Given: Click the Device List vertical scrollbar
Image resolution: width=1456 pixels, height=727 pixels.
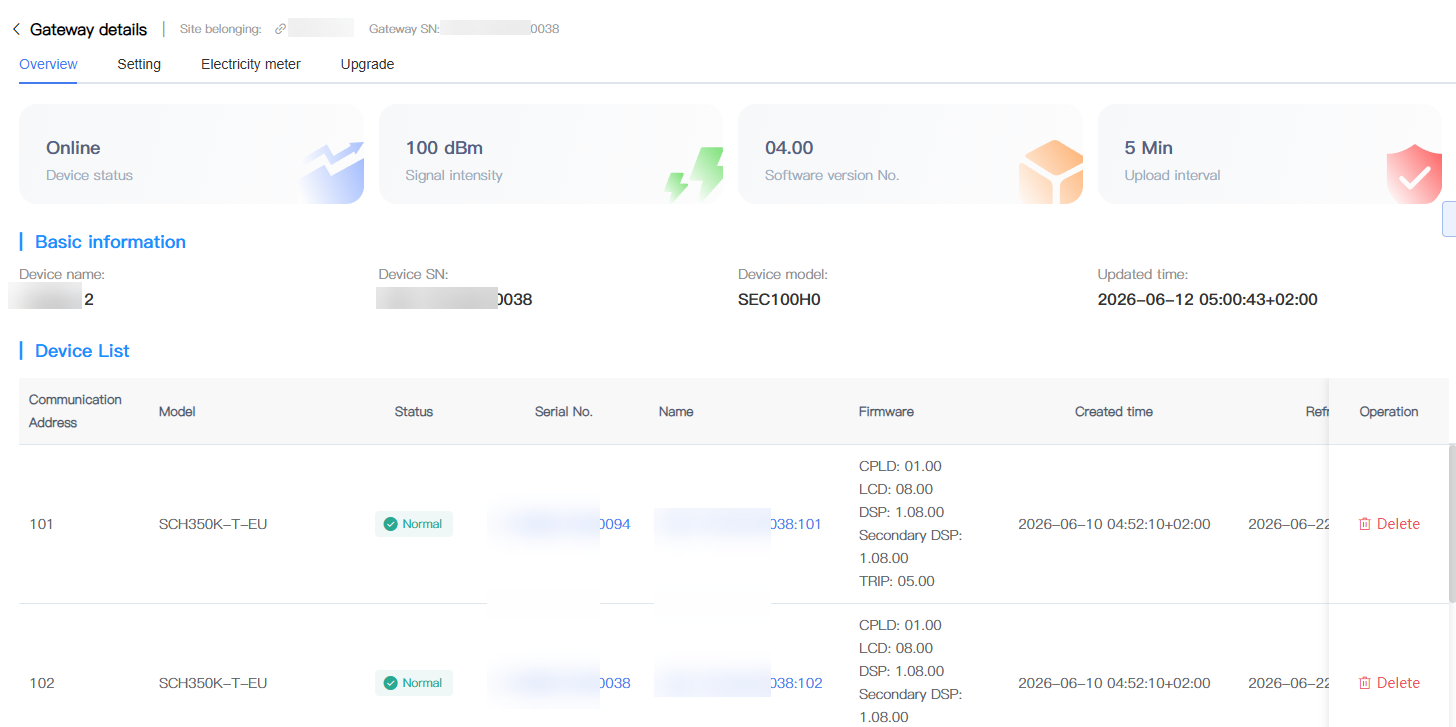Looking at the screenshot, I should (1452, 523).
